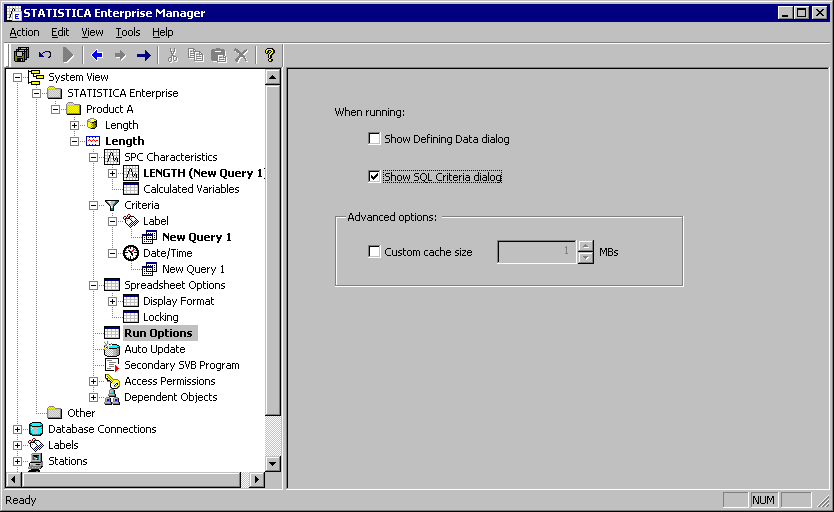Click the tree panel scroll down arrow

(x=273, y=463)
